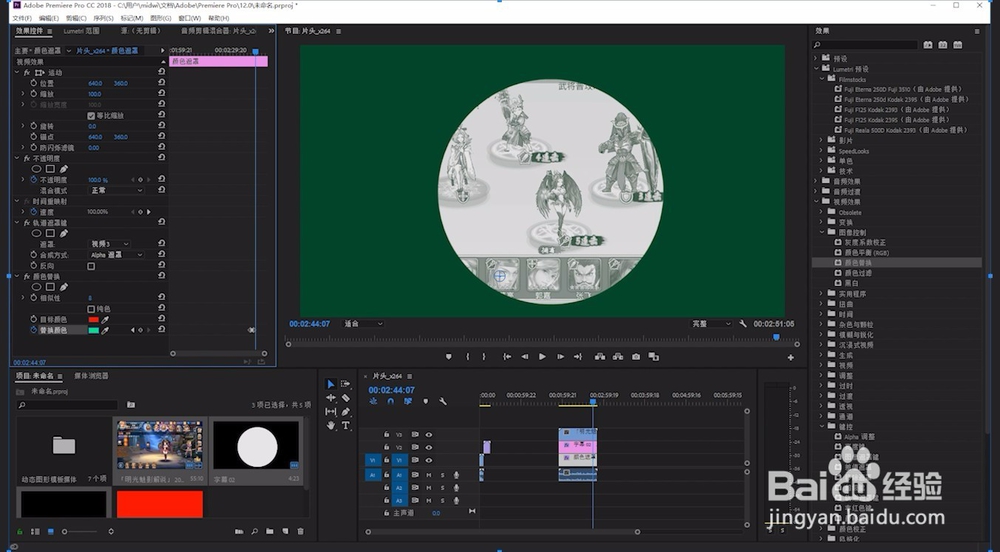This screenshot has height=552, width=1000.
Task: Check the 等比缩放 uniform scale checkbox
Action: tap(91, 116)
